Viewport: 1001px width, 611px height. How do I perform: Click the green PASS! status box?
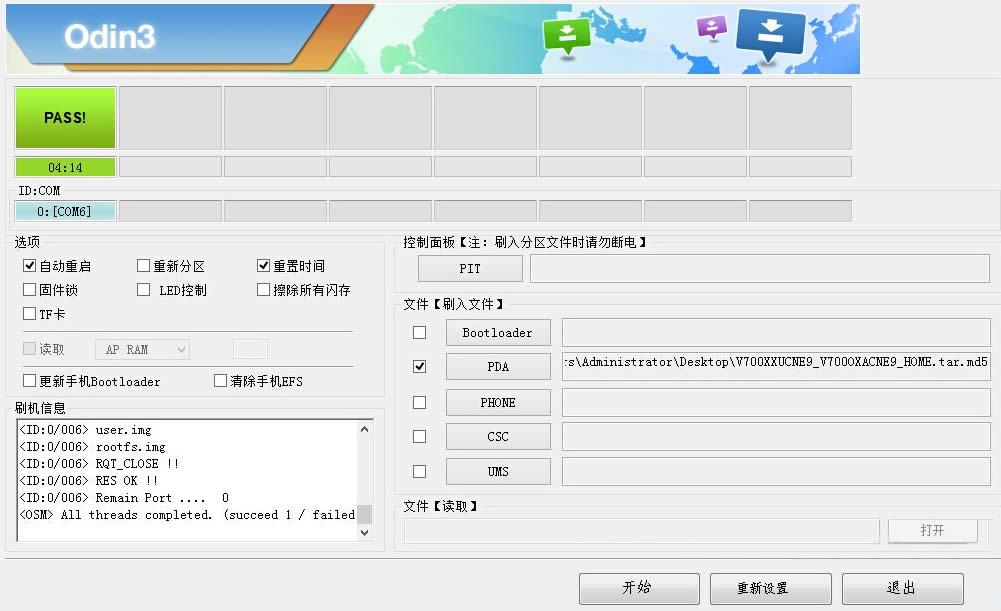click(x=65, y=118)
